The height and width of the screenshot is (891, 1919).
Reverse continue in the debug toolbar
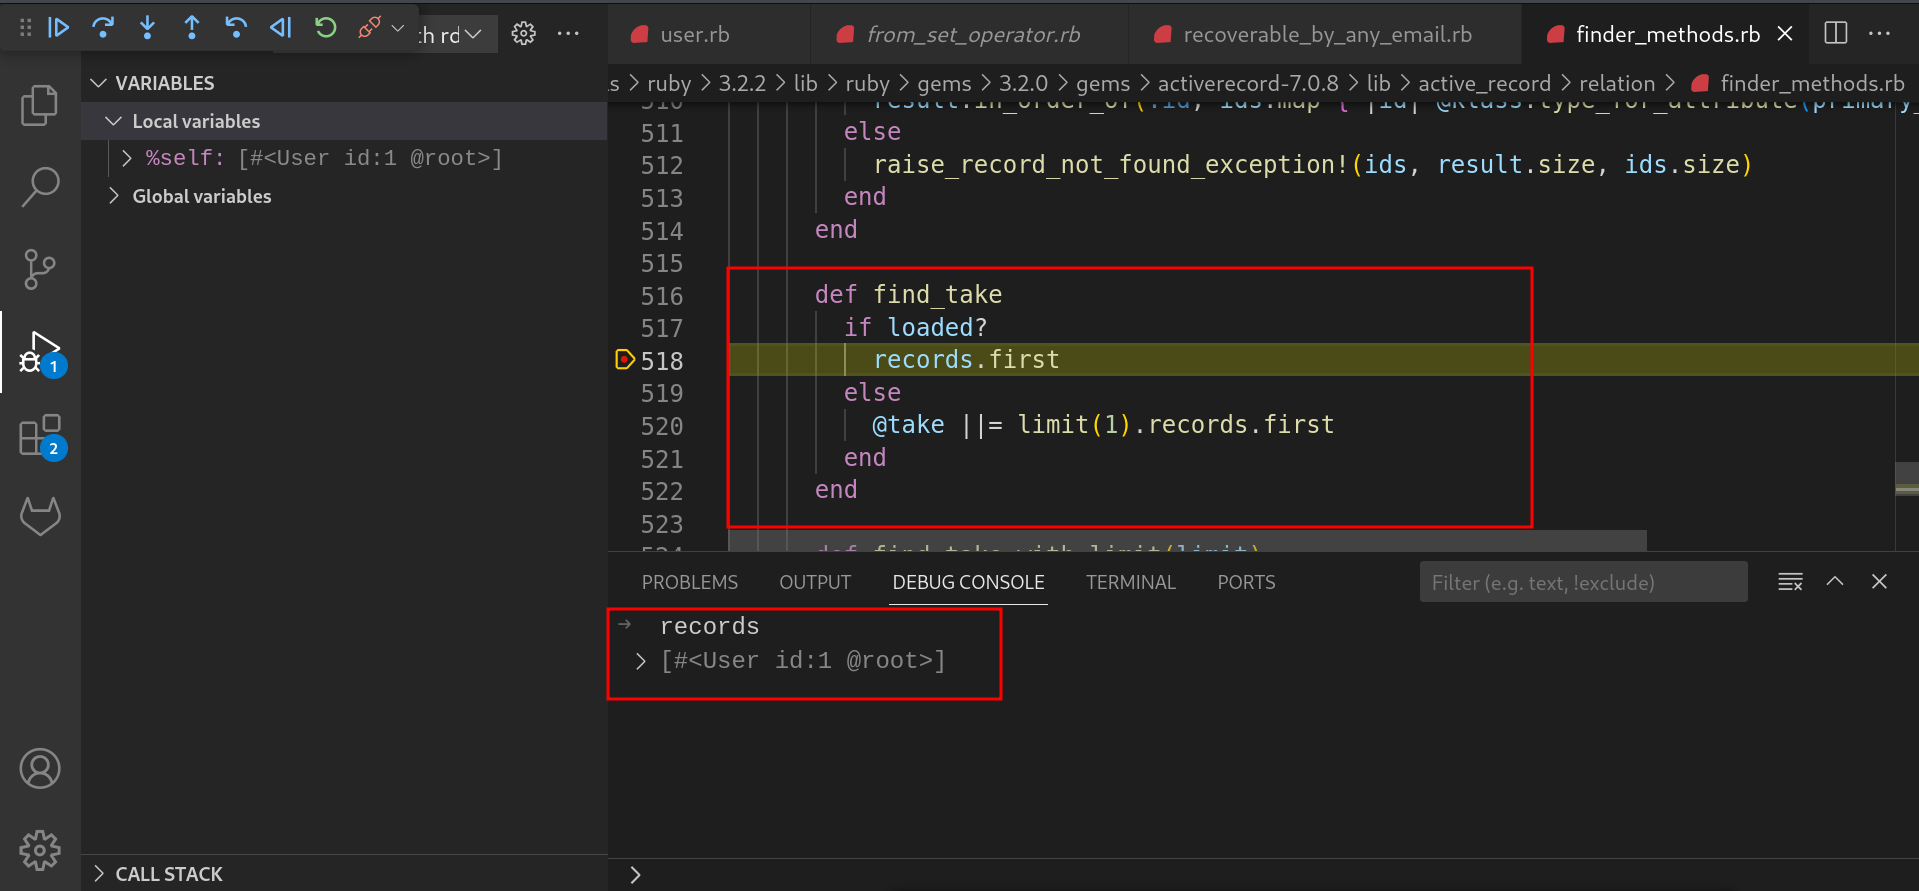(x=281, y=28)
